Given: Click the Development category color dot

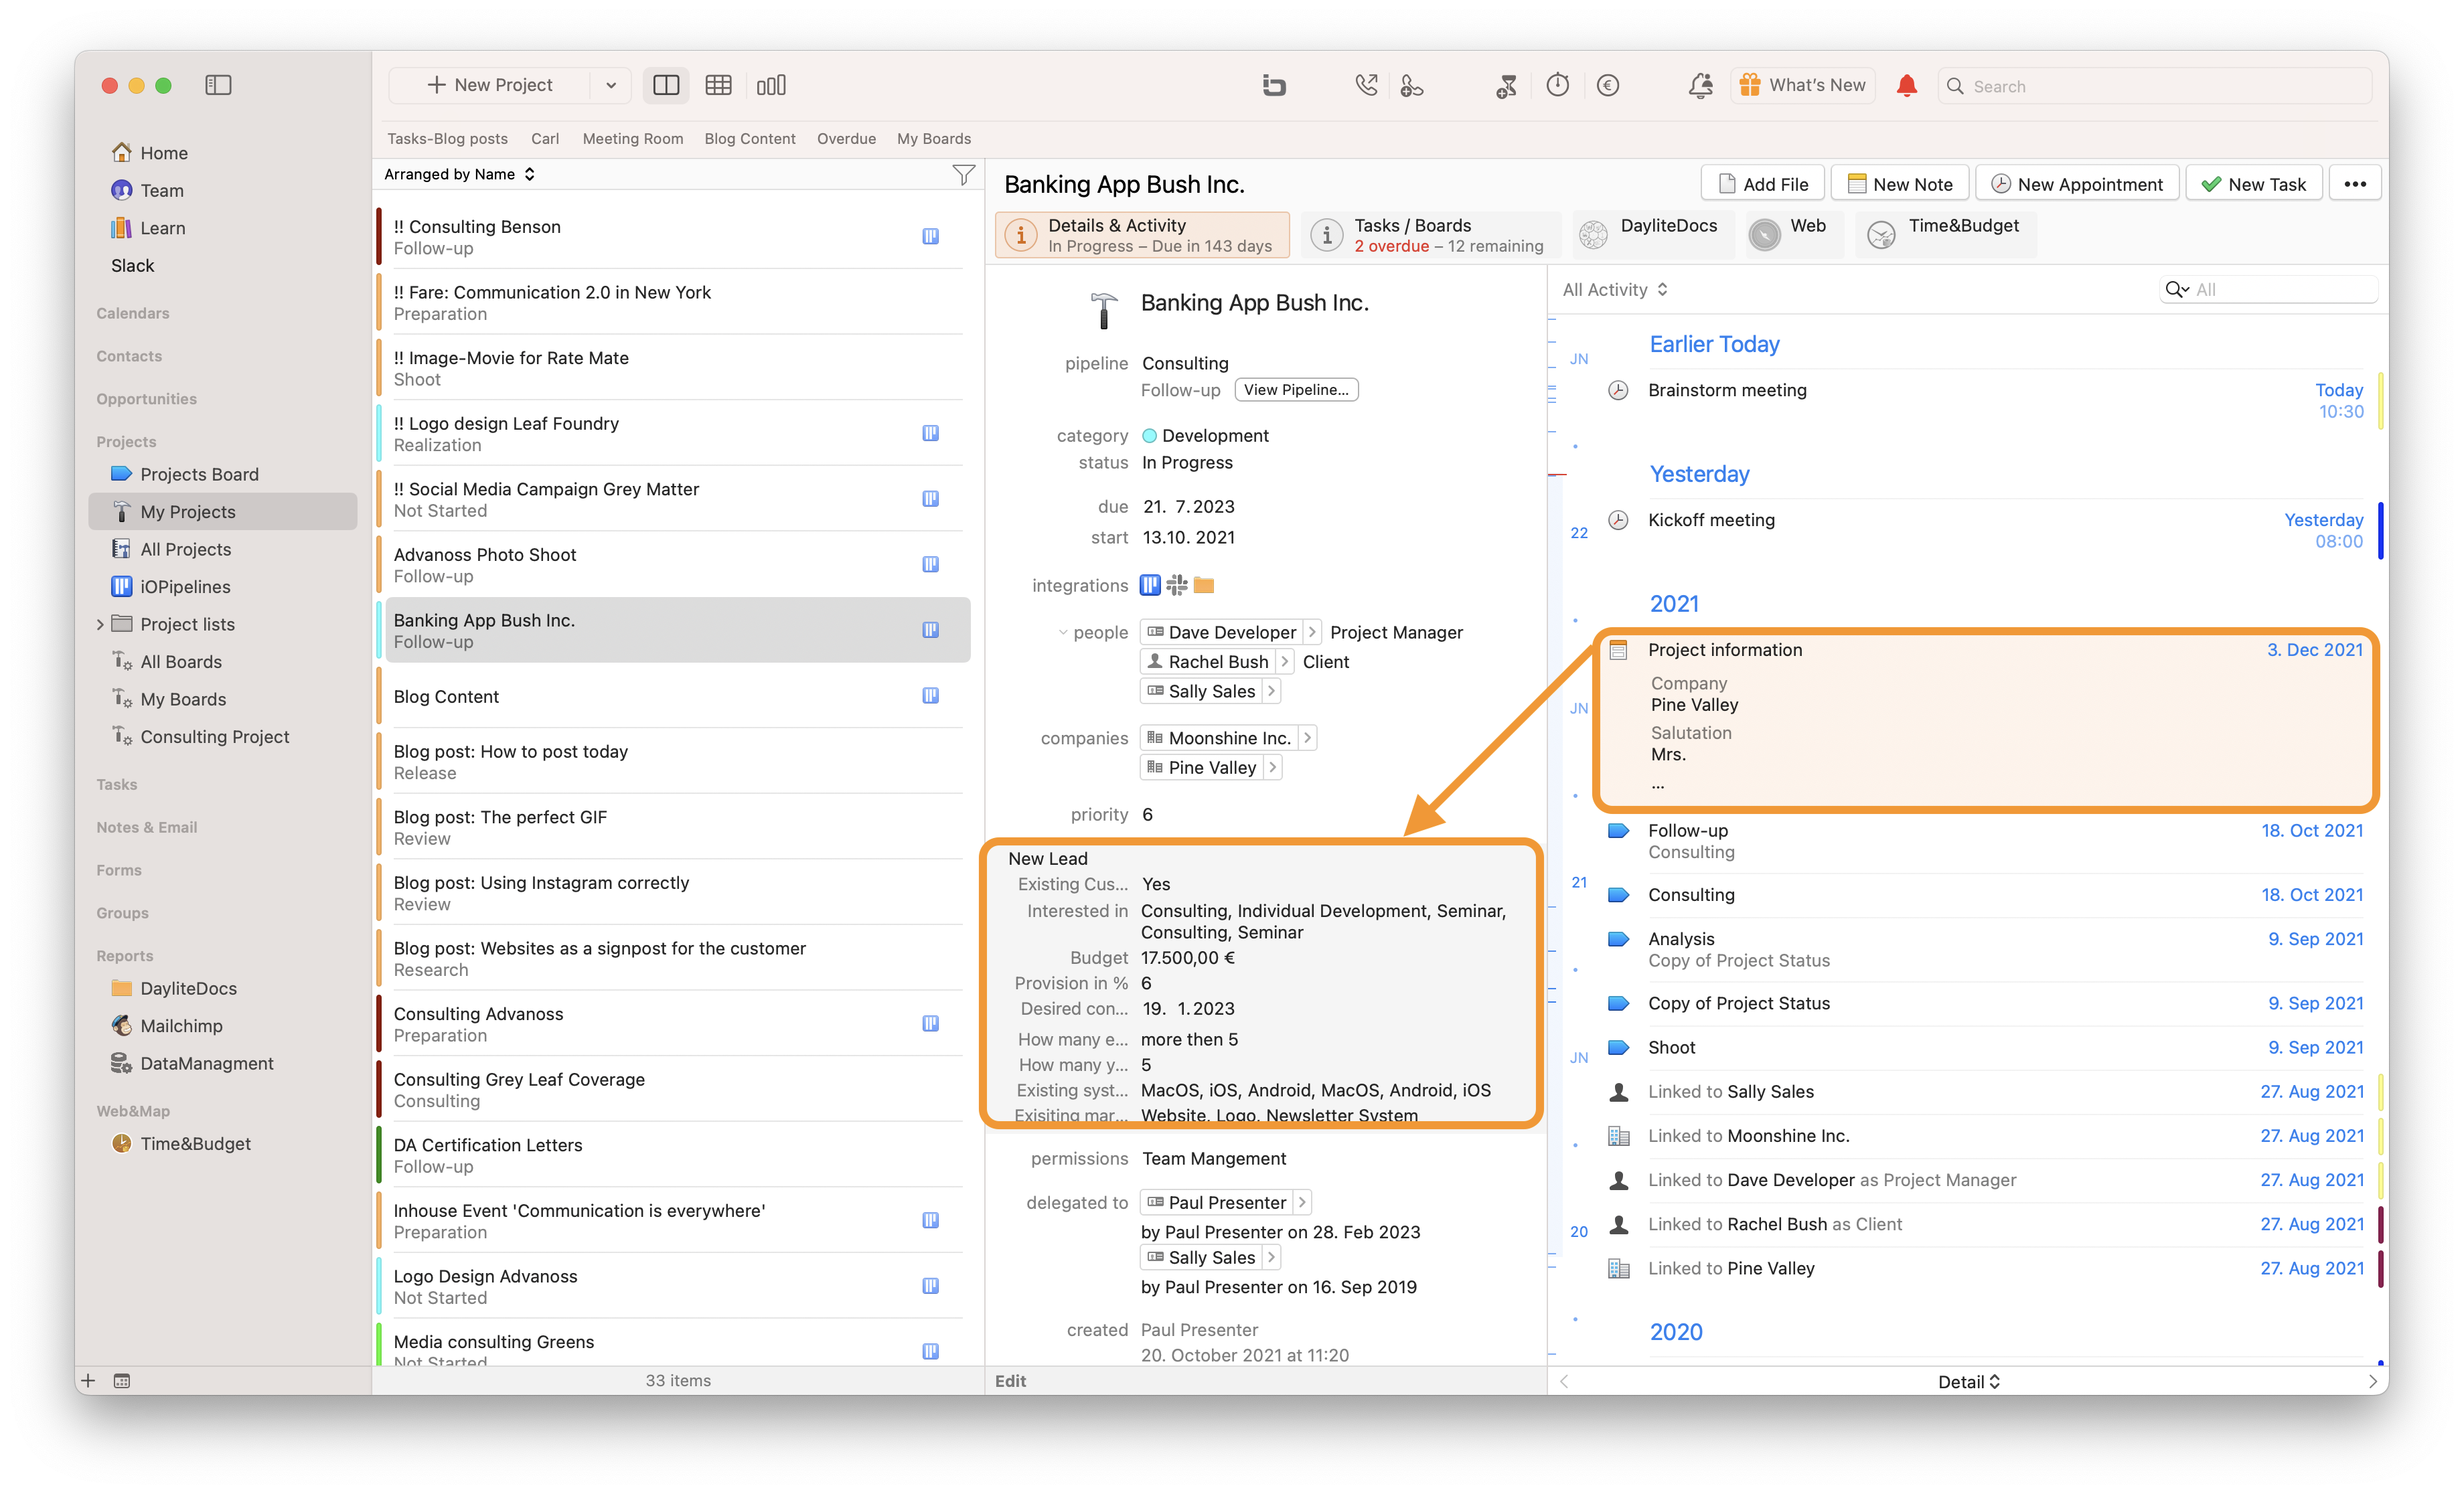Looking at the screenshot, I should (1149, 435).
